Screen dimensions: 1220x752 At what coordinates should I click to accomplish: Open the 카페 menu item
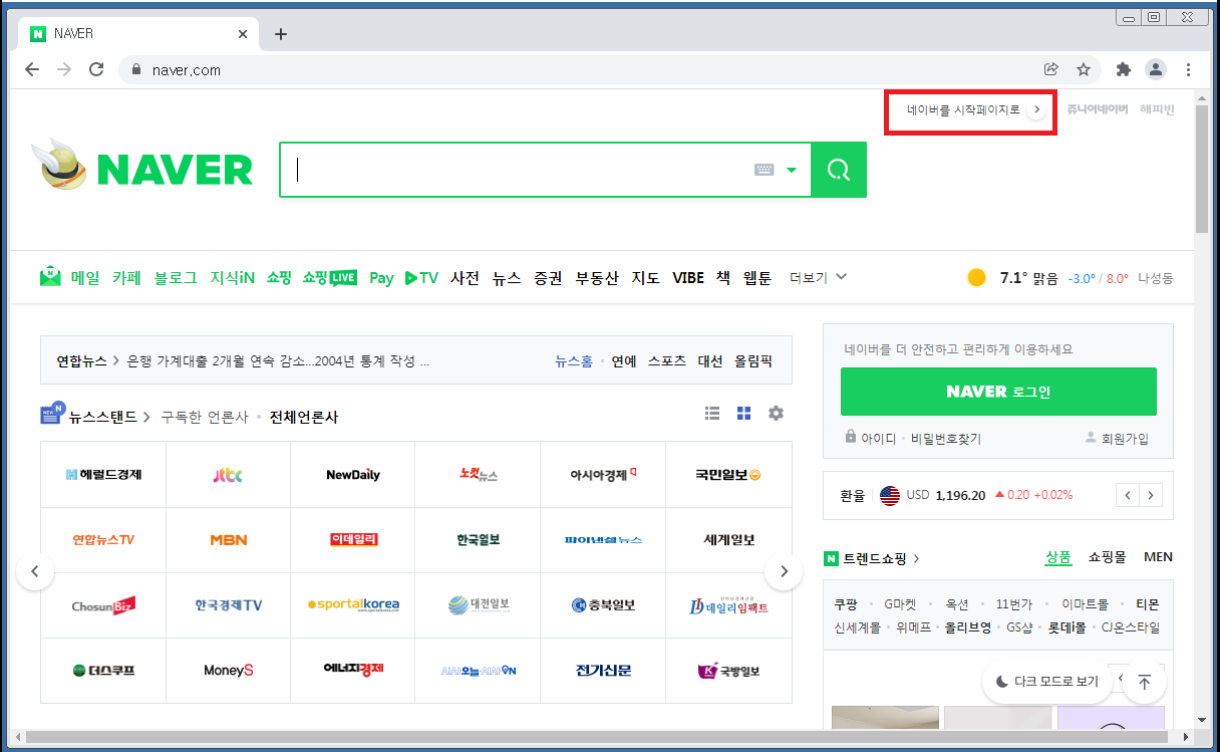tap(126, 278)
